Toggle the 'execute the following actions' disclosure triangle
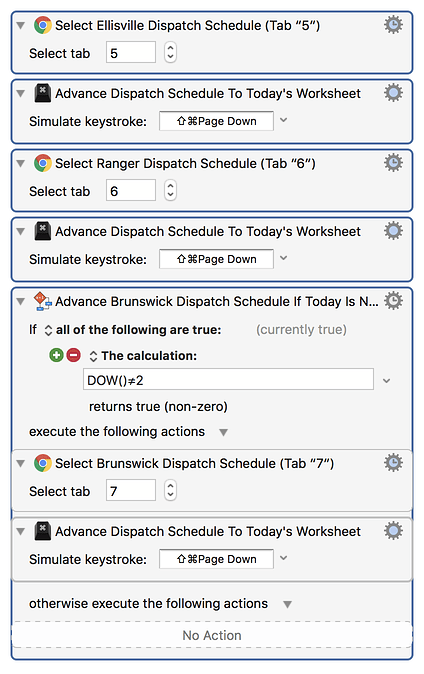Image resolution: width=424 pixels, height=674 pixels. (x=223, y=432)
